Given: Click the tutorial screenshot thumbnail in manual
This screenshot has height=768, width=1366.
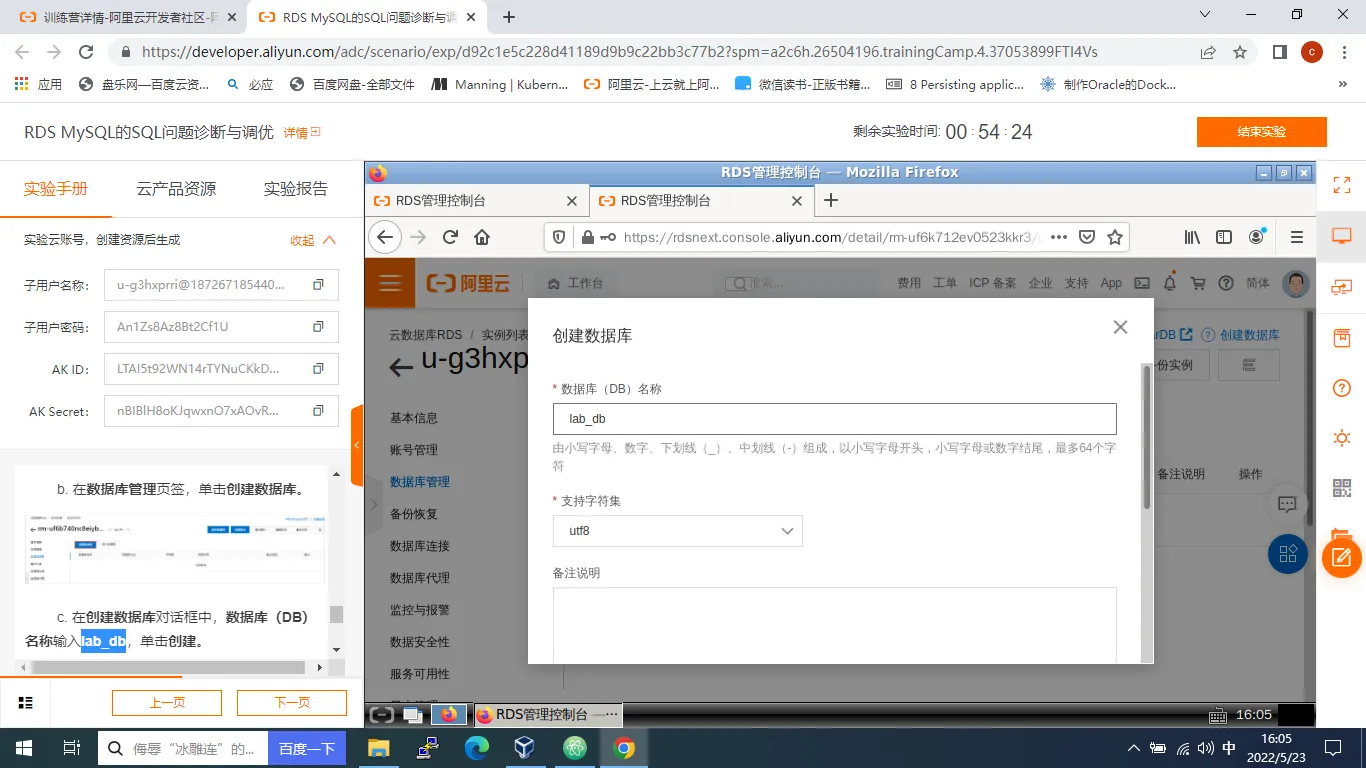Looking at the screenshot, I should pyautogui.click(x=176, y=548).
